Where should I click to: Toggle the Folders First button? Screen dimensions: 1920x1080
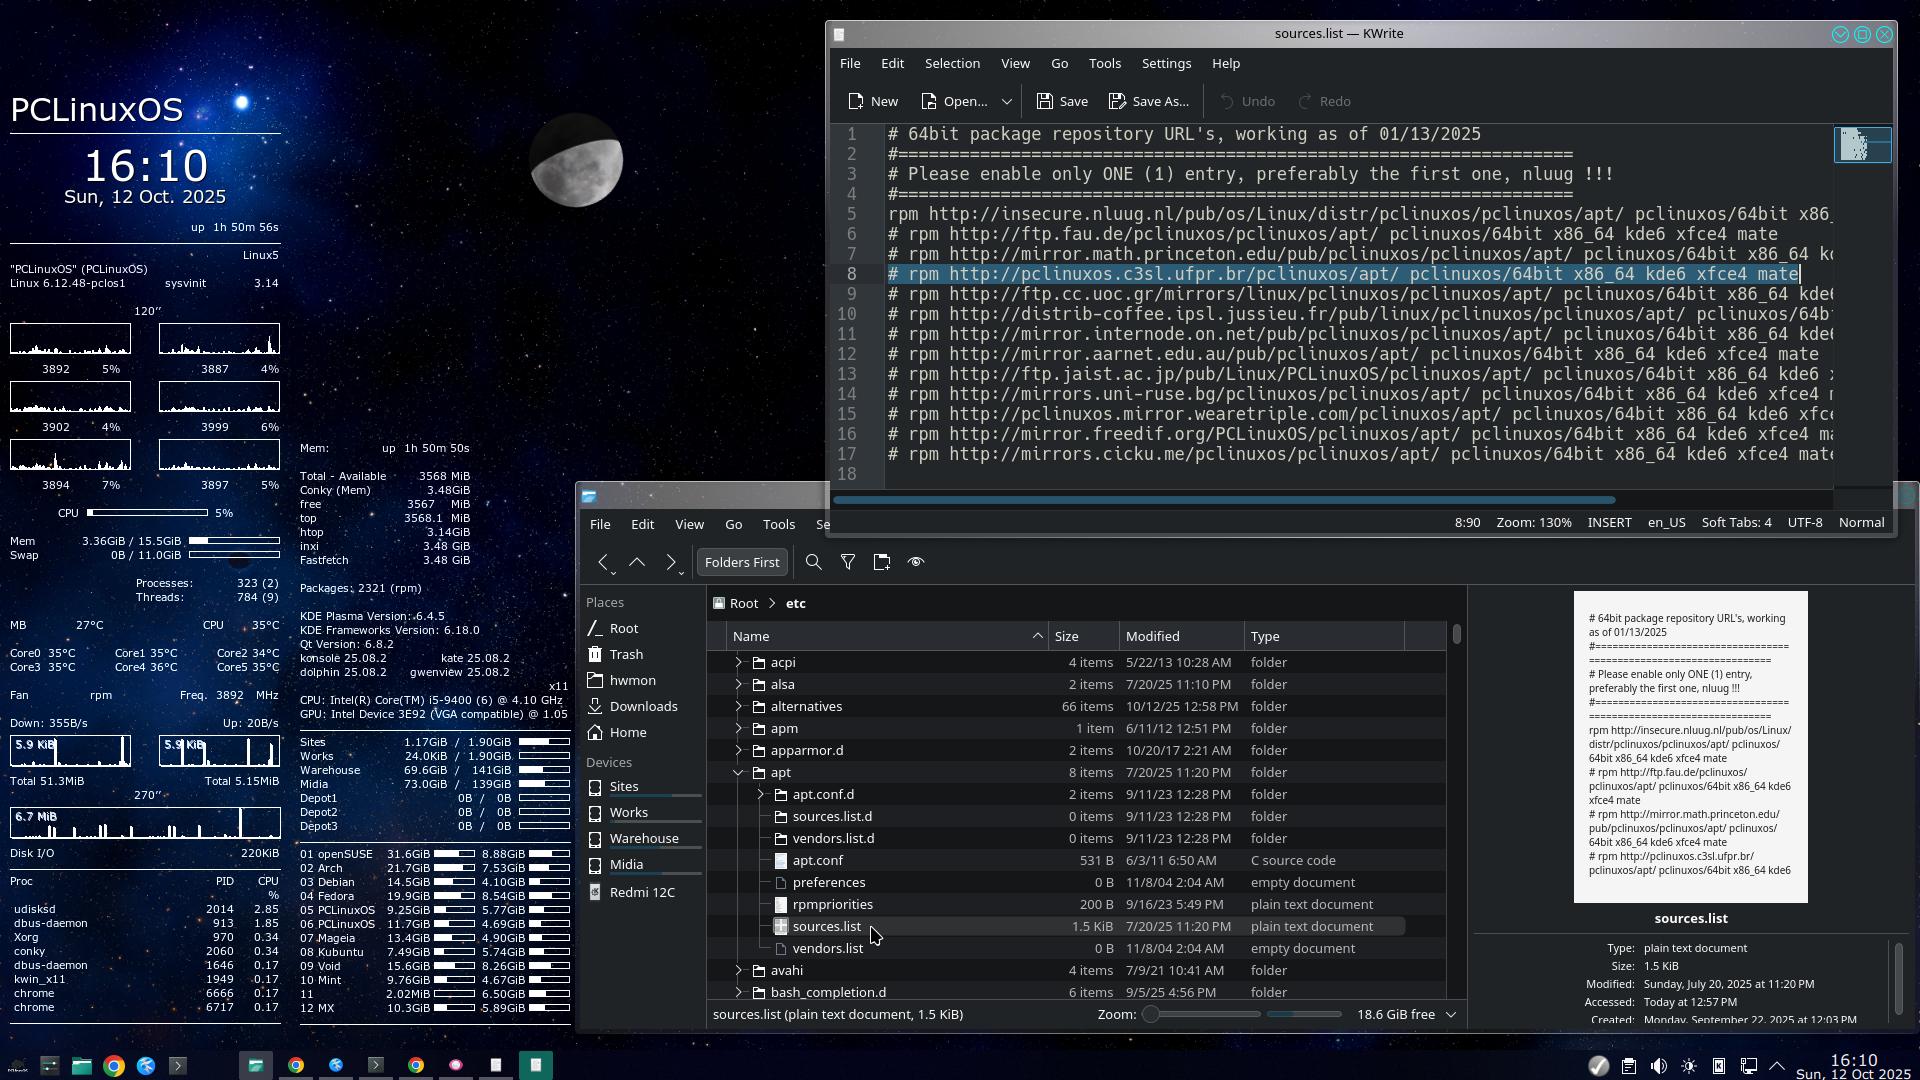tap(742, 562)
